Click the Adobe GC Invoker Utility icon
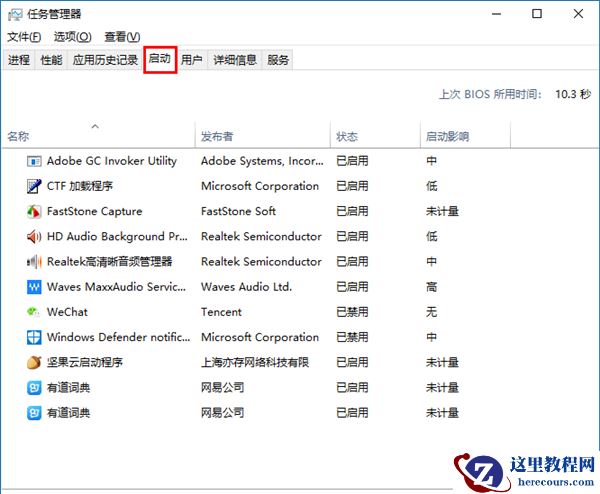 point(34,161)
